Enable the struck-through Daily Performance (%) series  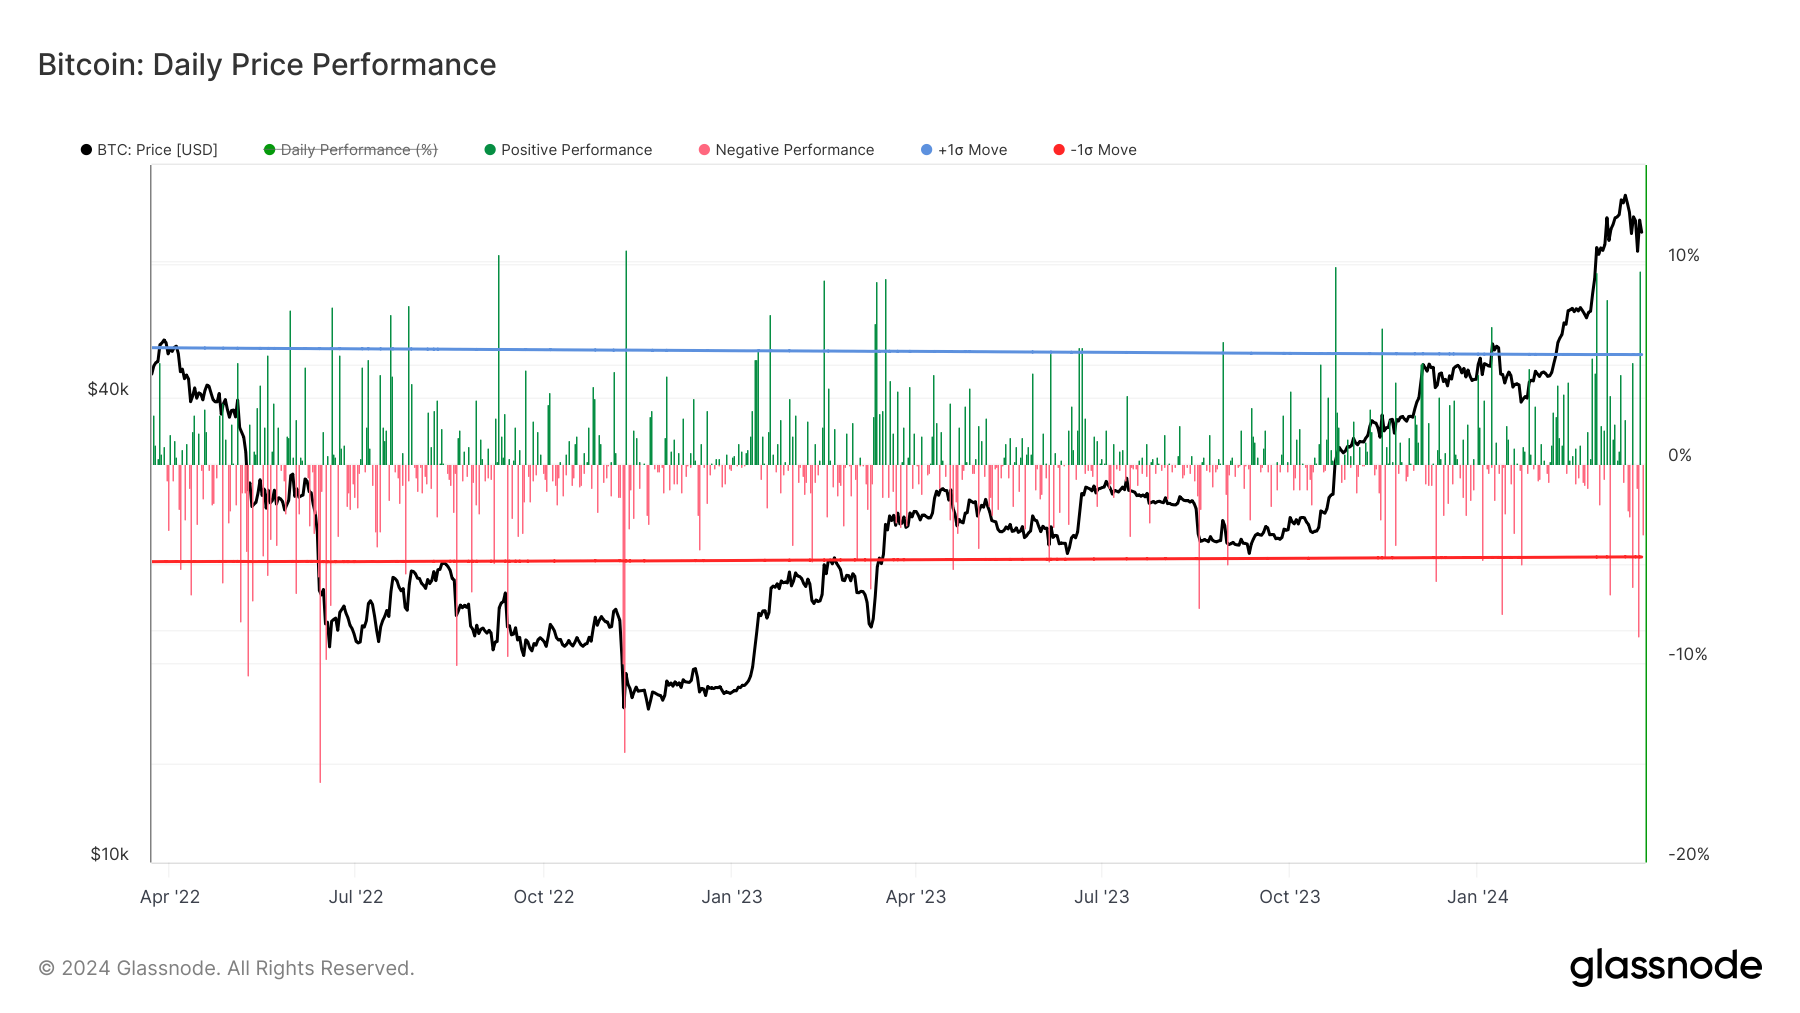point(351,150)
